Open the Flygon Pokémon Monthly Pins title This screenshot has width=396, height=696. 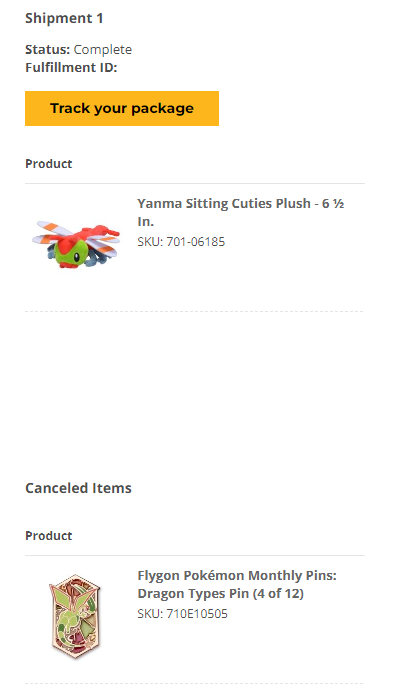[x=237, y=584]
